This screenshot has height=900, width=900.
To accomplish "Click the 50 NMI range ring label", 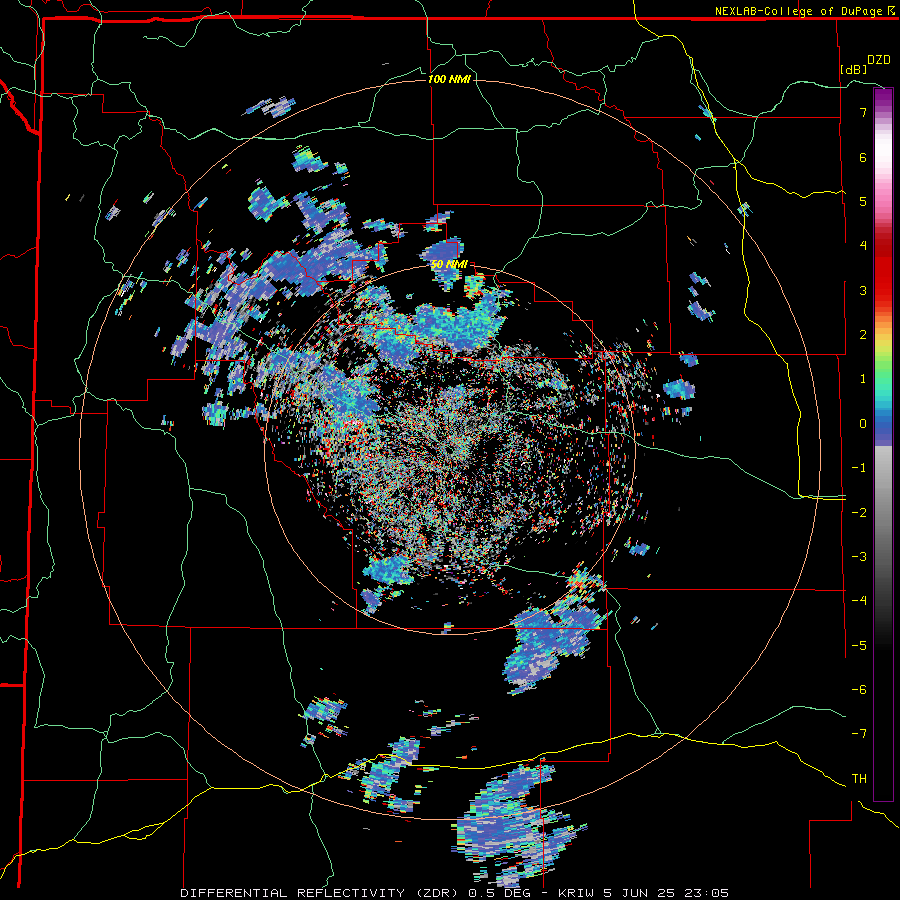I will point(449,264).
